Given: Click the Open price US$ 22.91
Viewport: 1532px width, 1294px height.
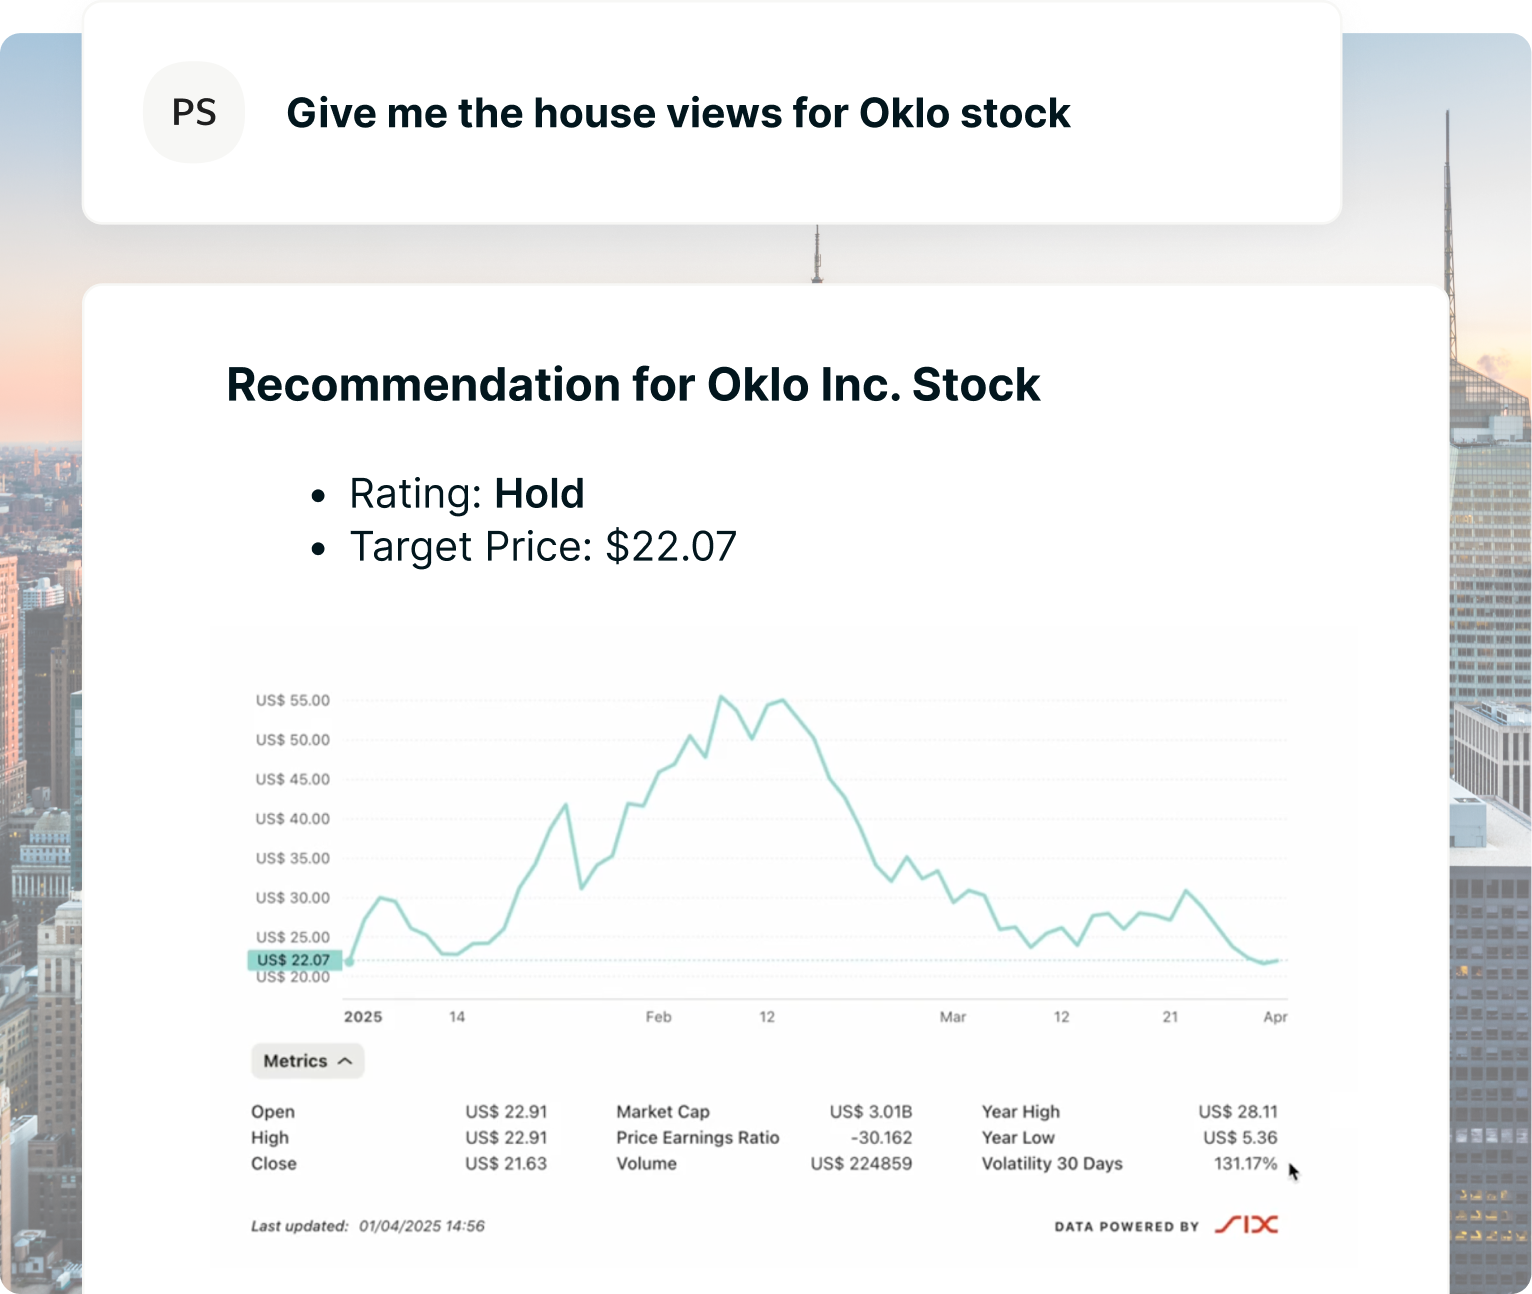Looking at the screenshot, I should (x=506, y=1112).
